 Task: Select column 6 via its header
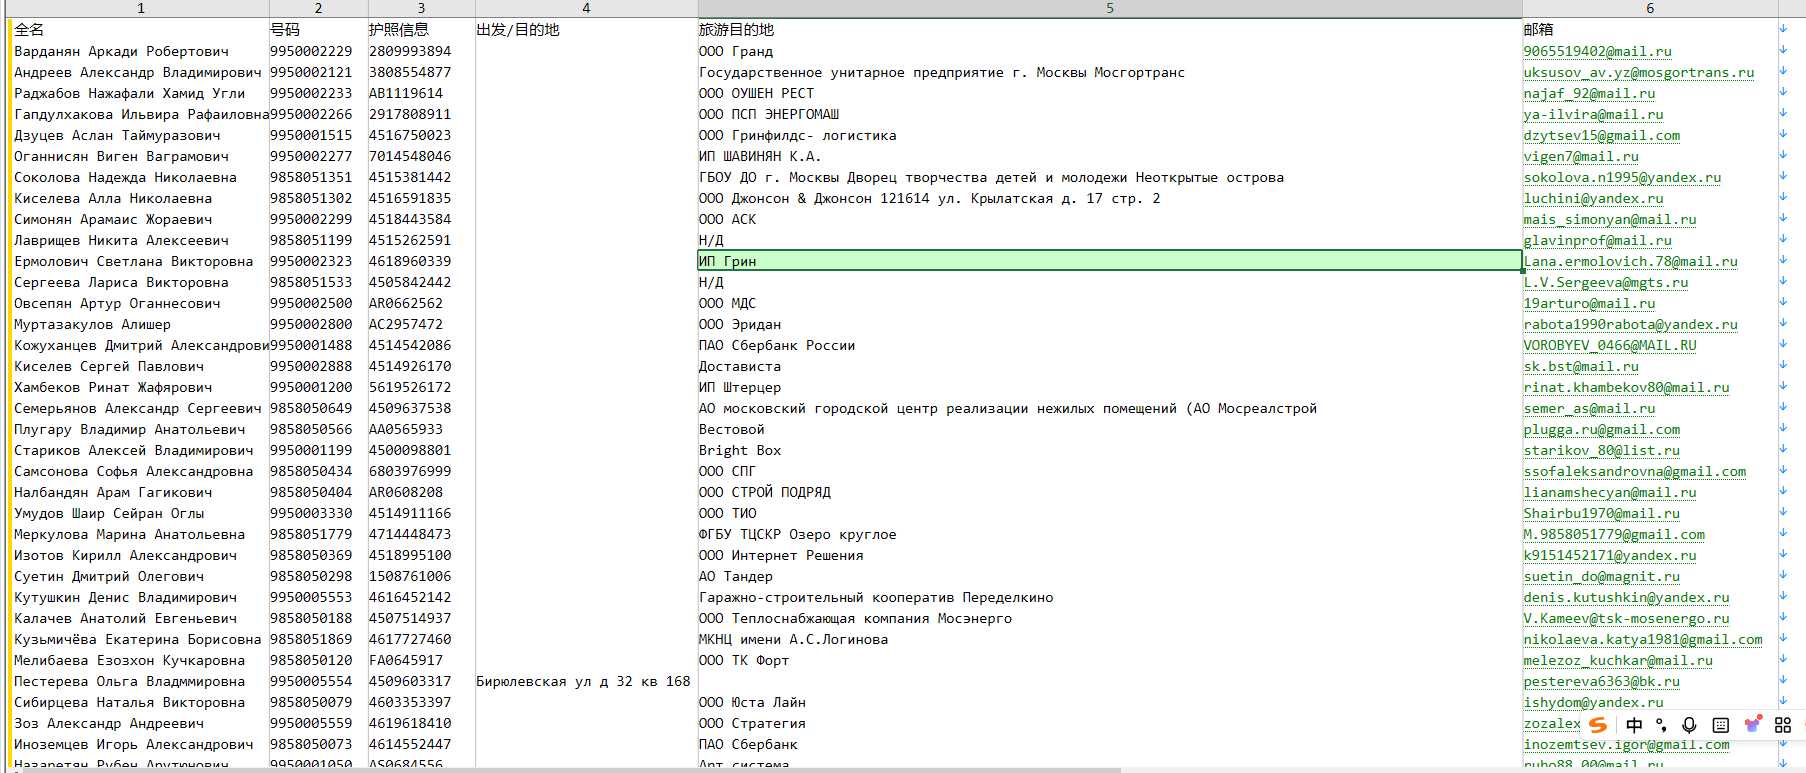(x=1650, y=8)
